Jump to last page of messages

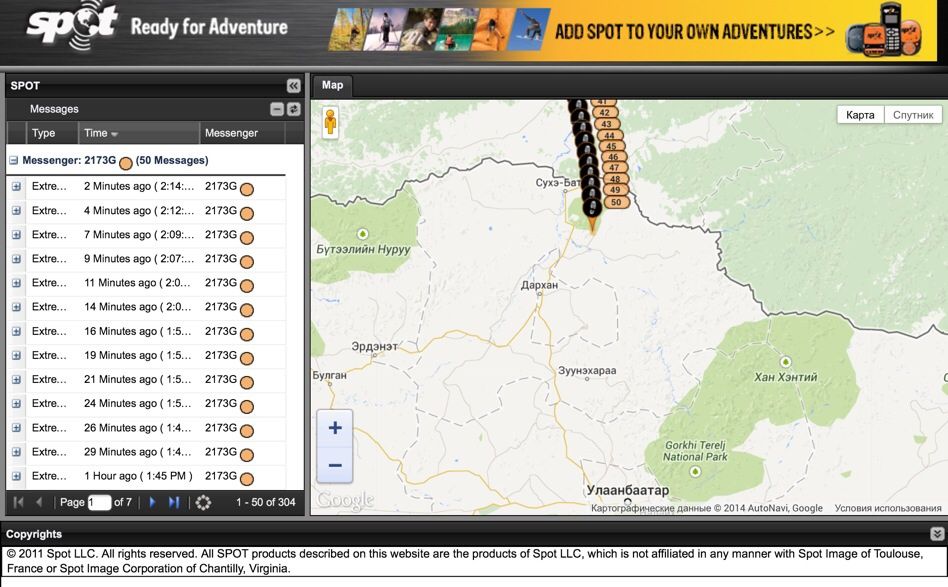click(174, 502)
